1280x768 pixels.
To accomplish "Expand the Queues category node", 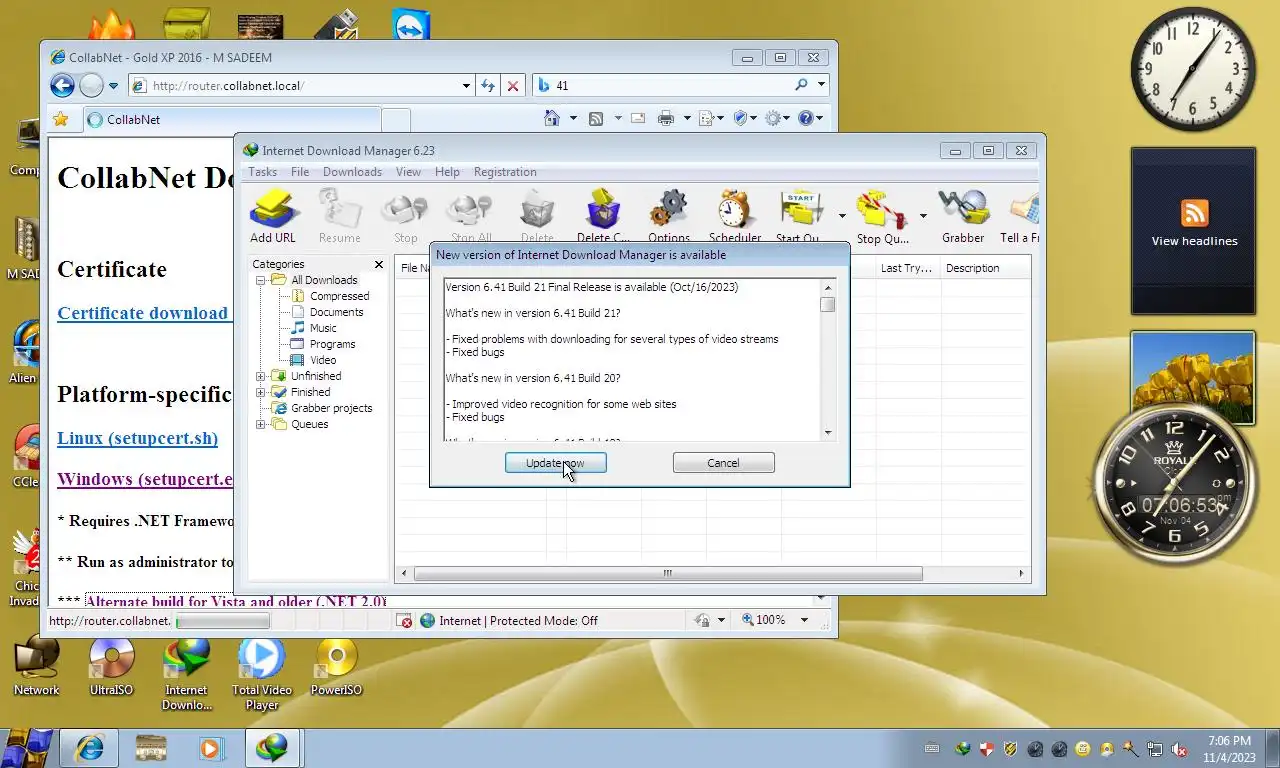I will [260, 424].
